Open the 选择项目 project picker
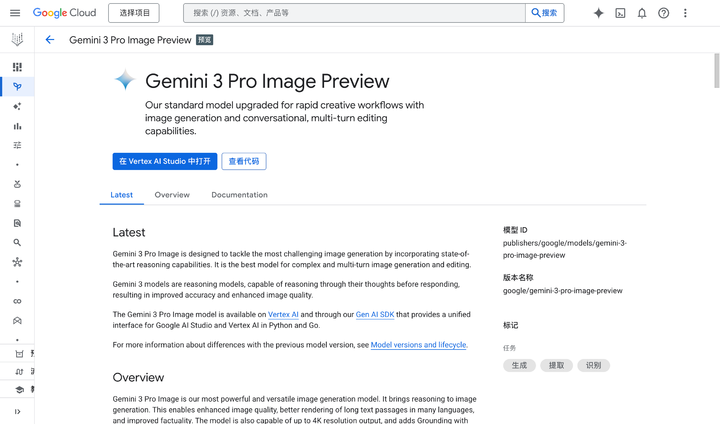The width and height of the screenshot is (720, 424). [135, 13]
